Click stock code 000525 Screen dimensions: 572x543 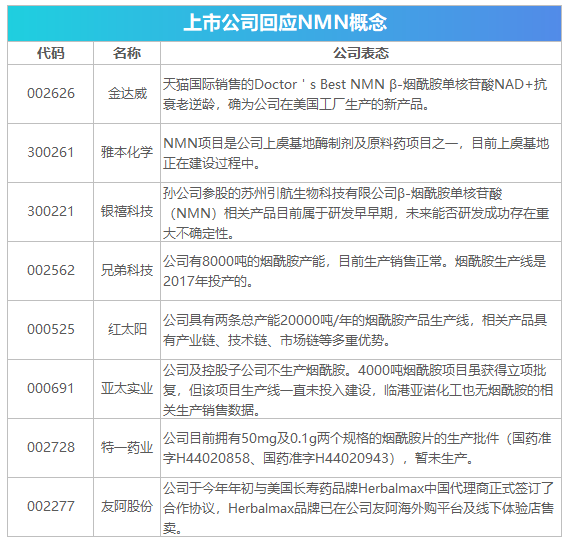[51, 330]
